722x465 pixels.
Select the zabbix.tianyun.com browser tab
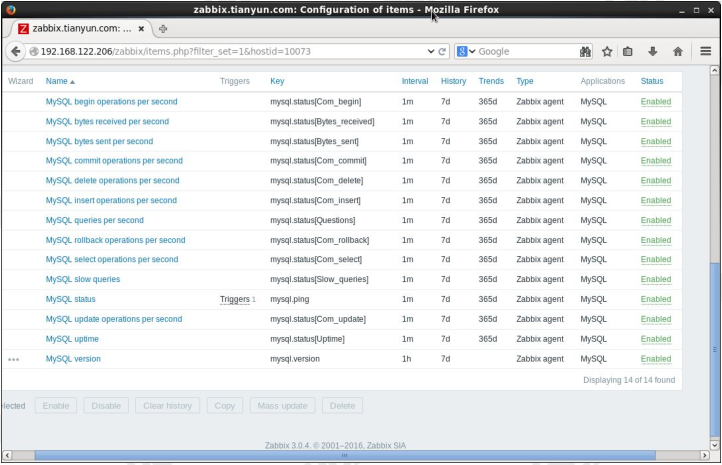point(82,29)
